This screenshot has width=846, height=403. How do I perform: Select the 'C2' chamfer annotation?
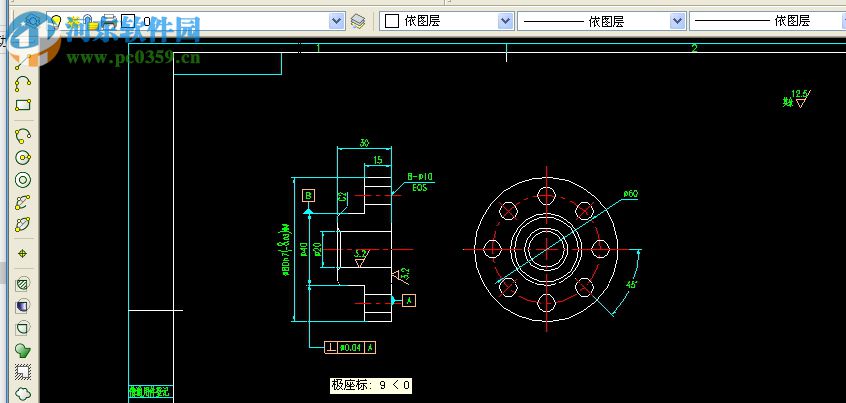[343, 197]
